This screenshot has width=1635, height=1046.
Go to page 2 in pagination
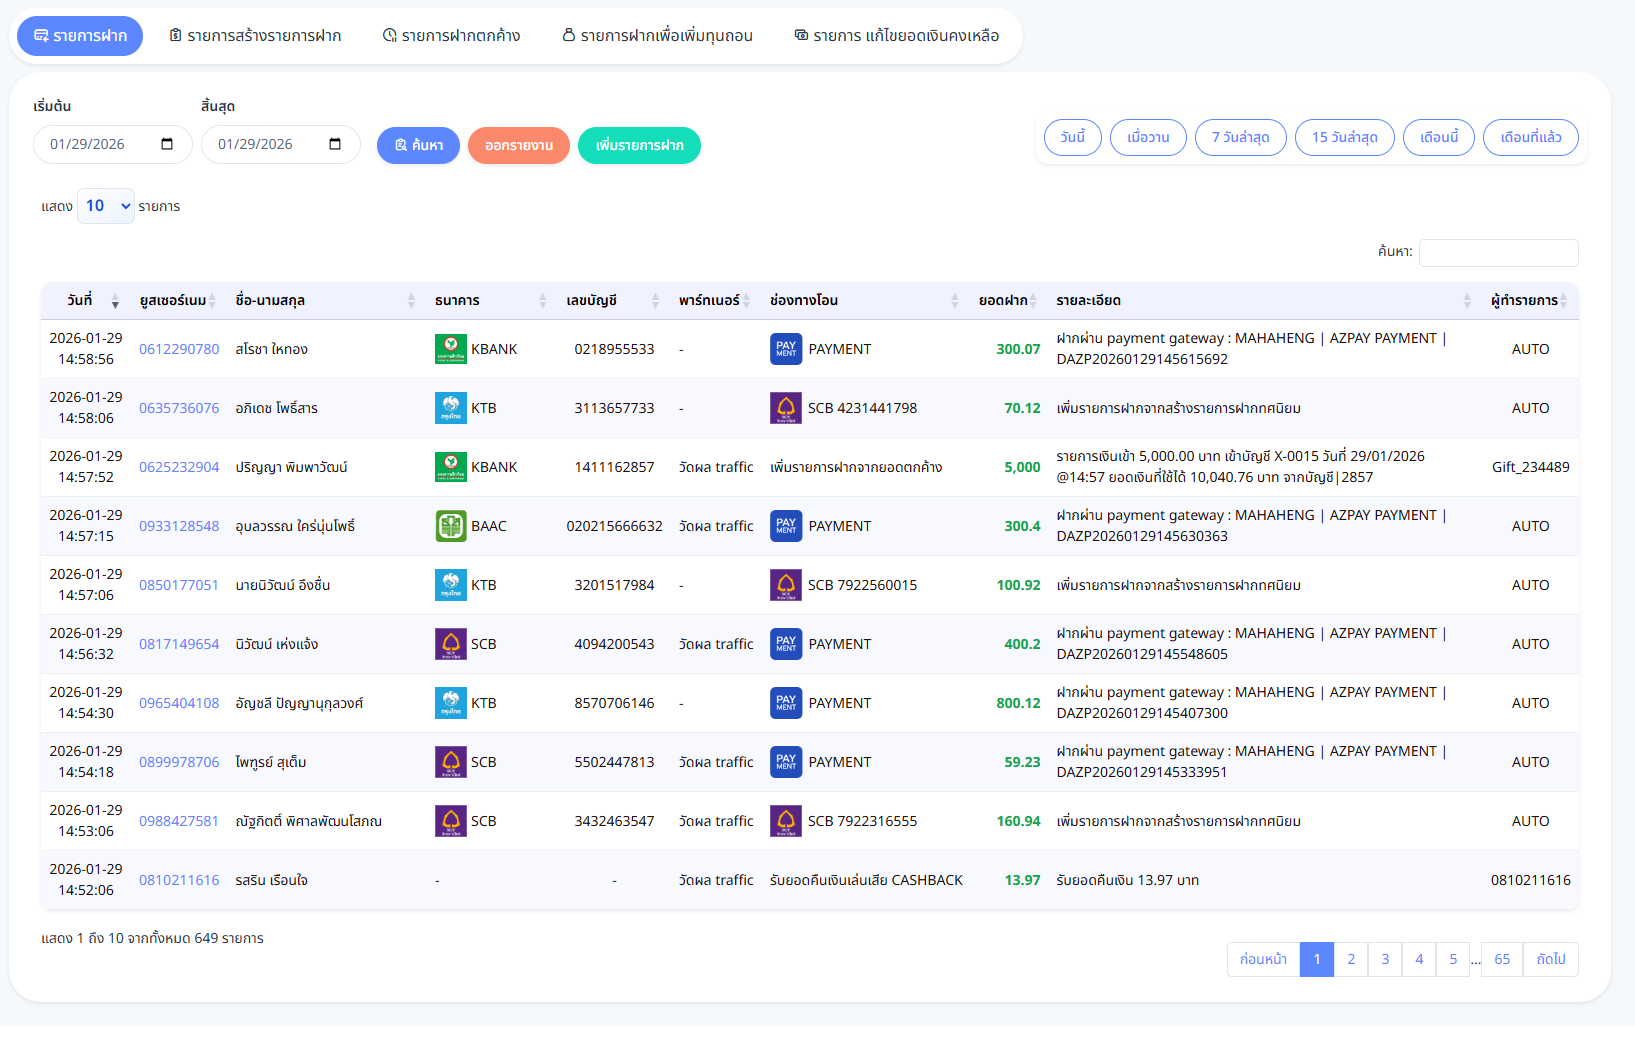(1351, 959)
